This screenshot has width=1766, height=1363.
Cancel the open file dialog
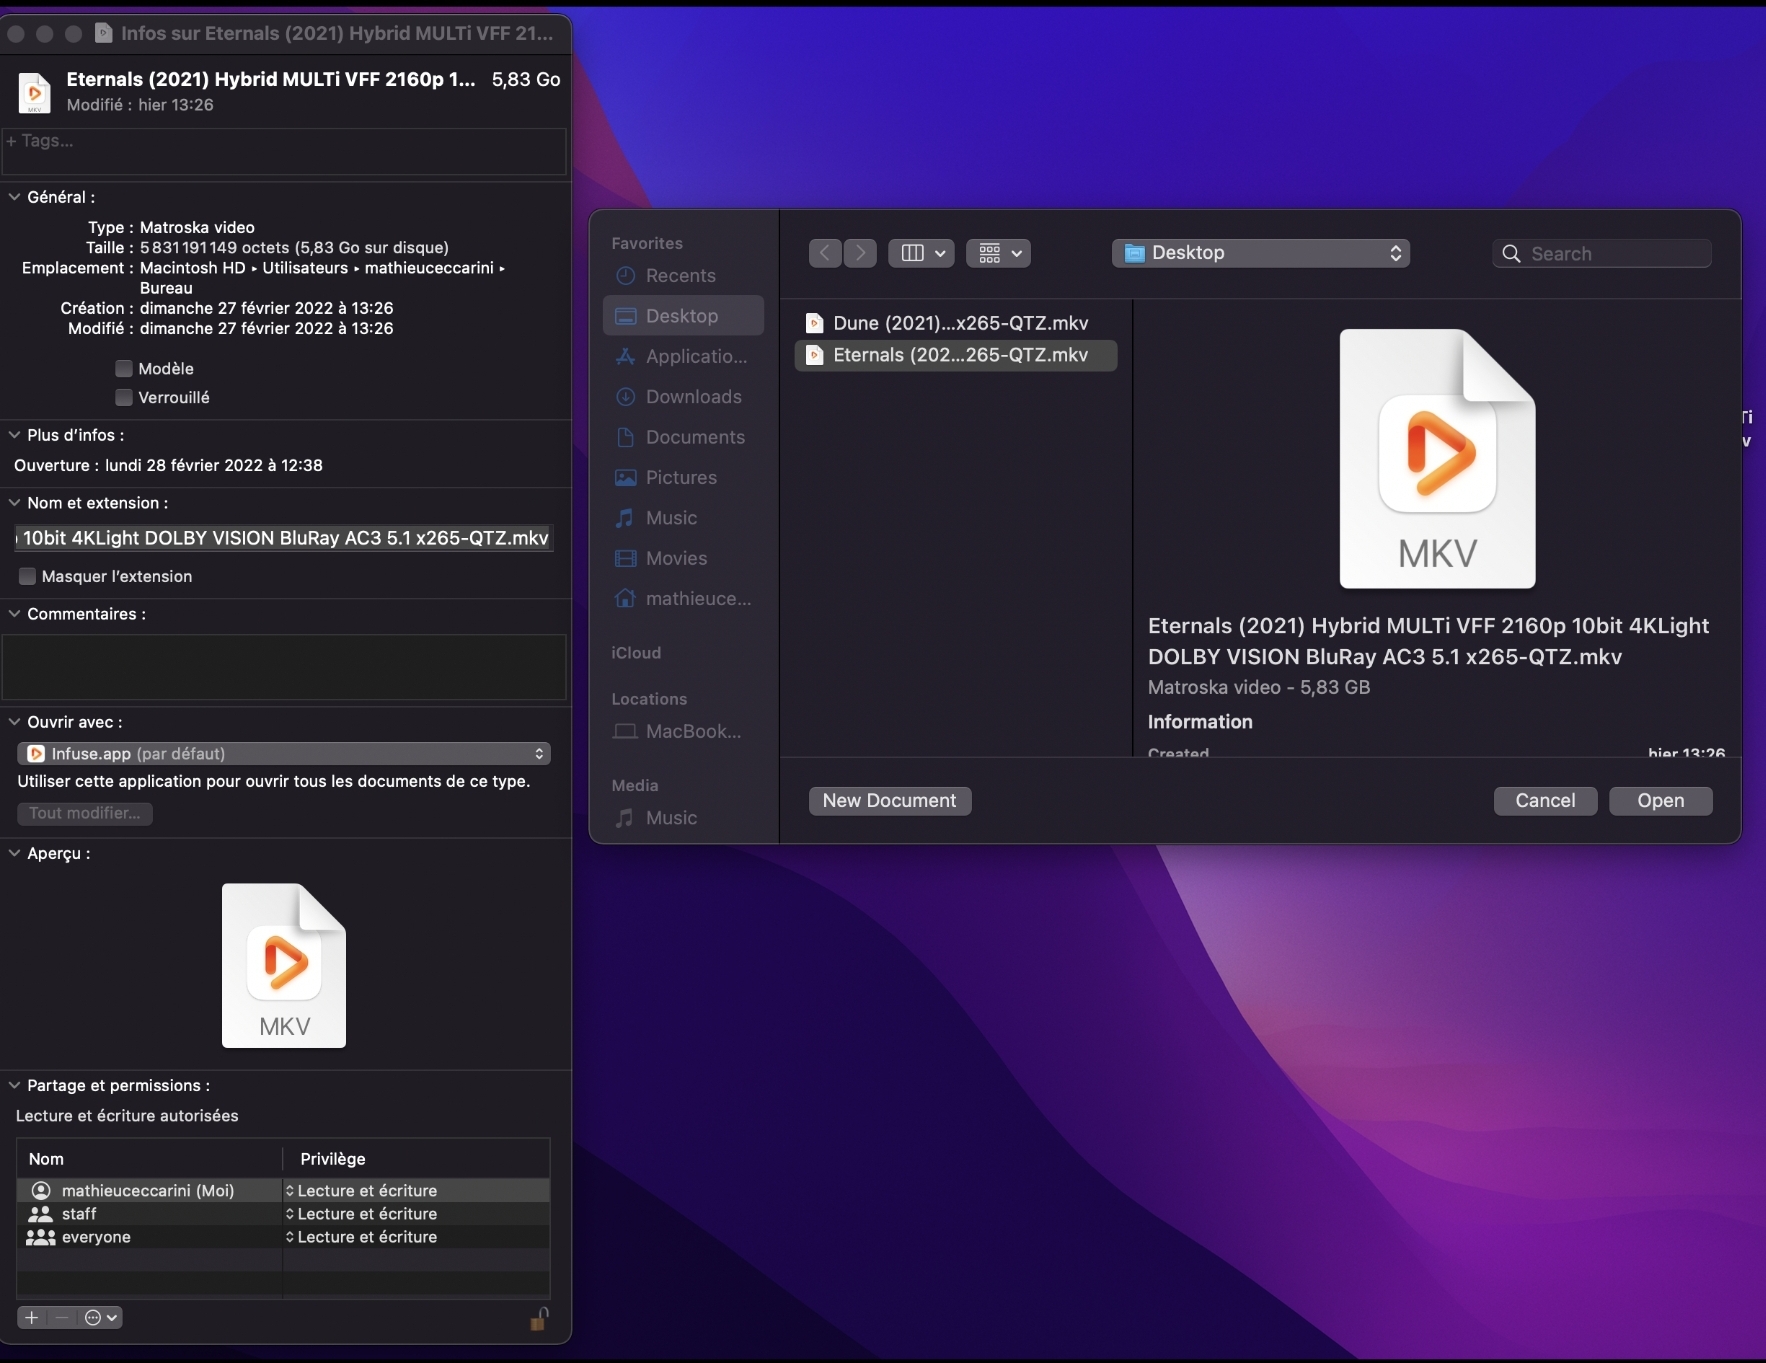tap(1545, 801)
